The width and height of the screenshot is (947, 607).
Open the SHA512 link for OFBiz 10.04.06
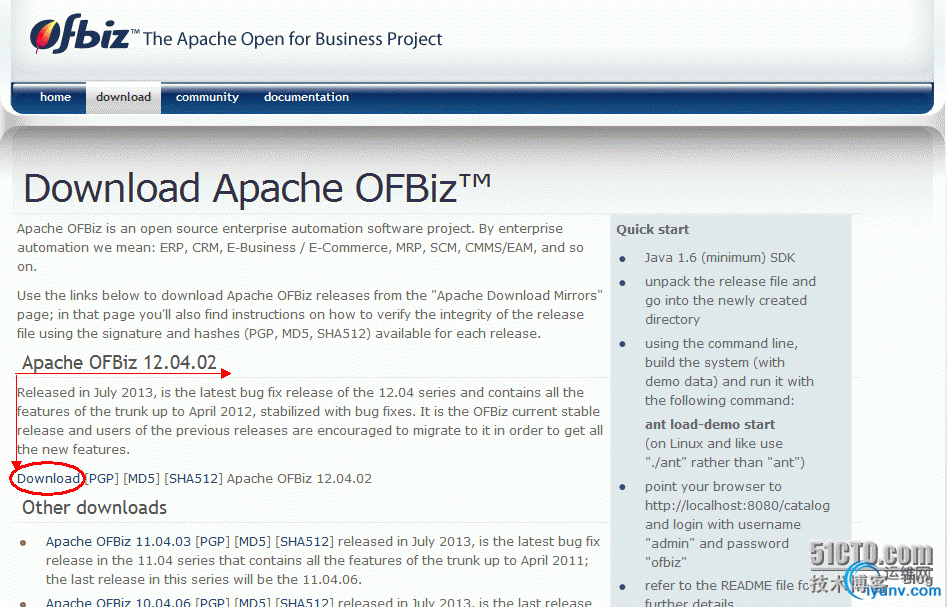pyautogui.click(x=304, y=602)
